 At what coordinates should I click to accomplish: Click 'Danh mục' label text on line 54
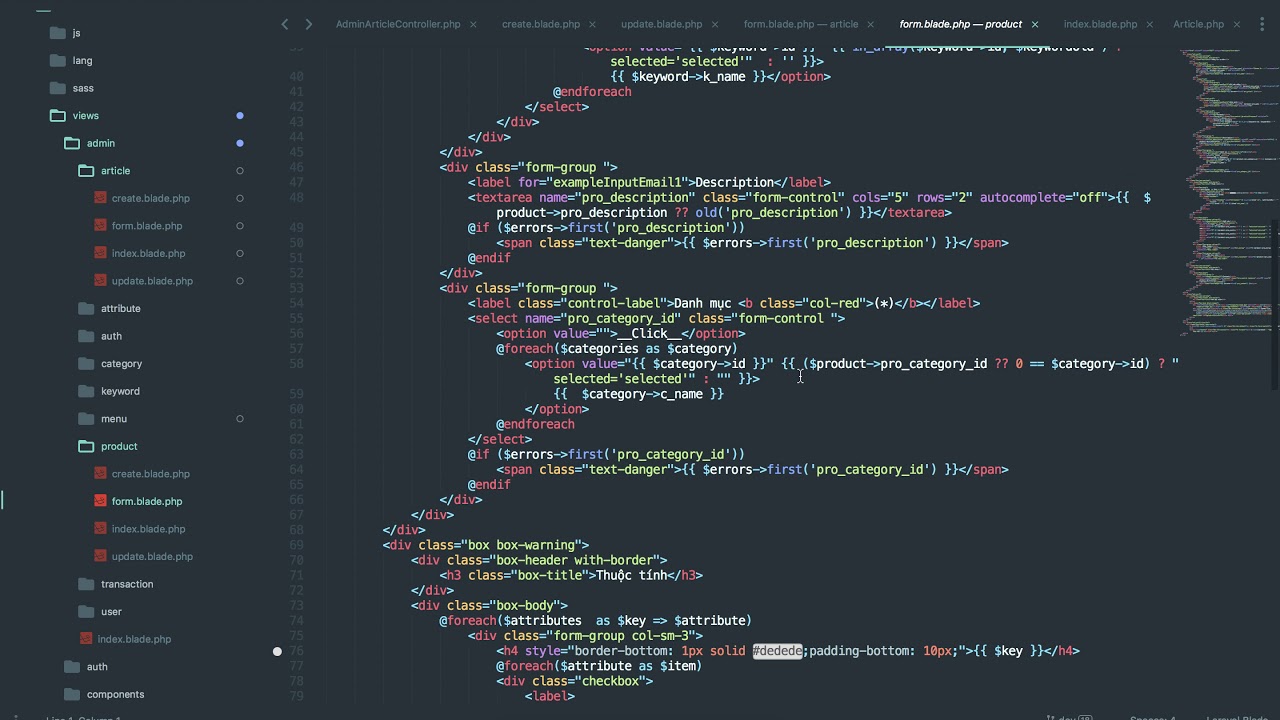(x=702, y=303)
